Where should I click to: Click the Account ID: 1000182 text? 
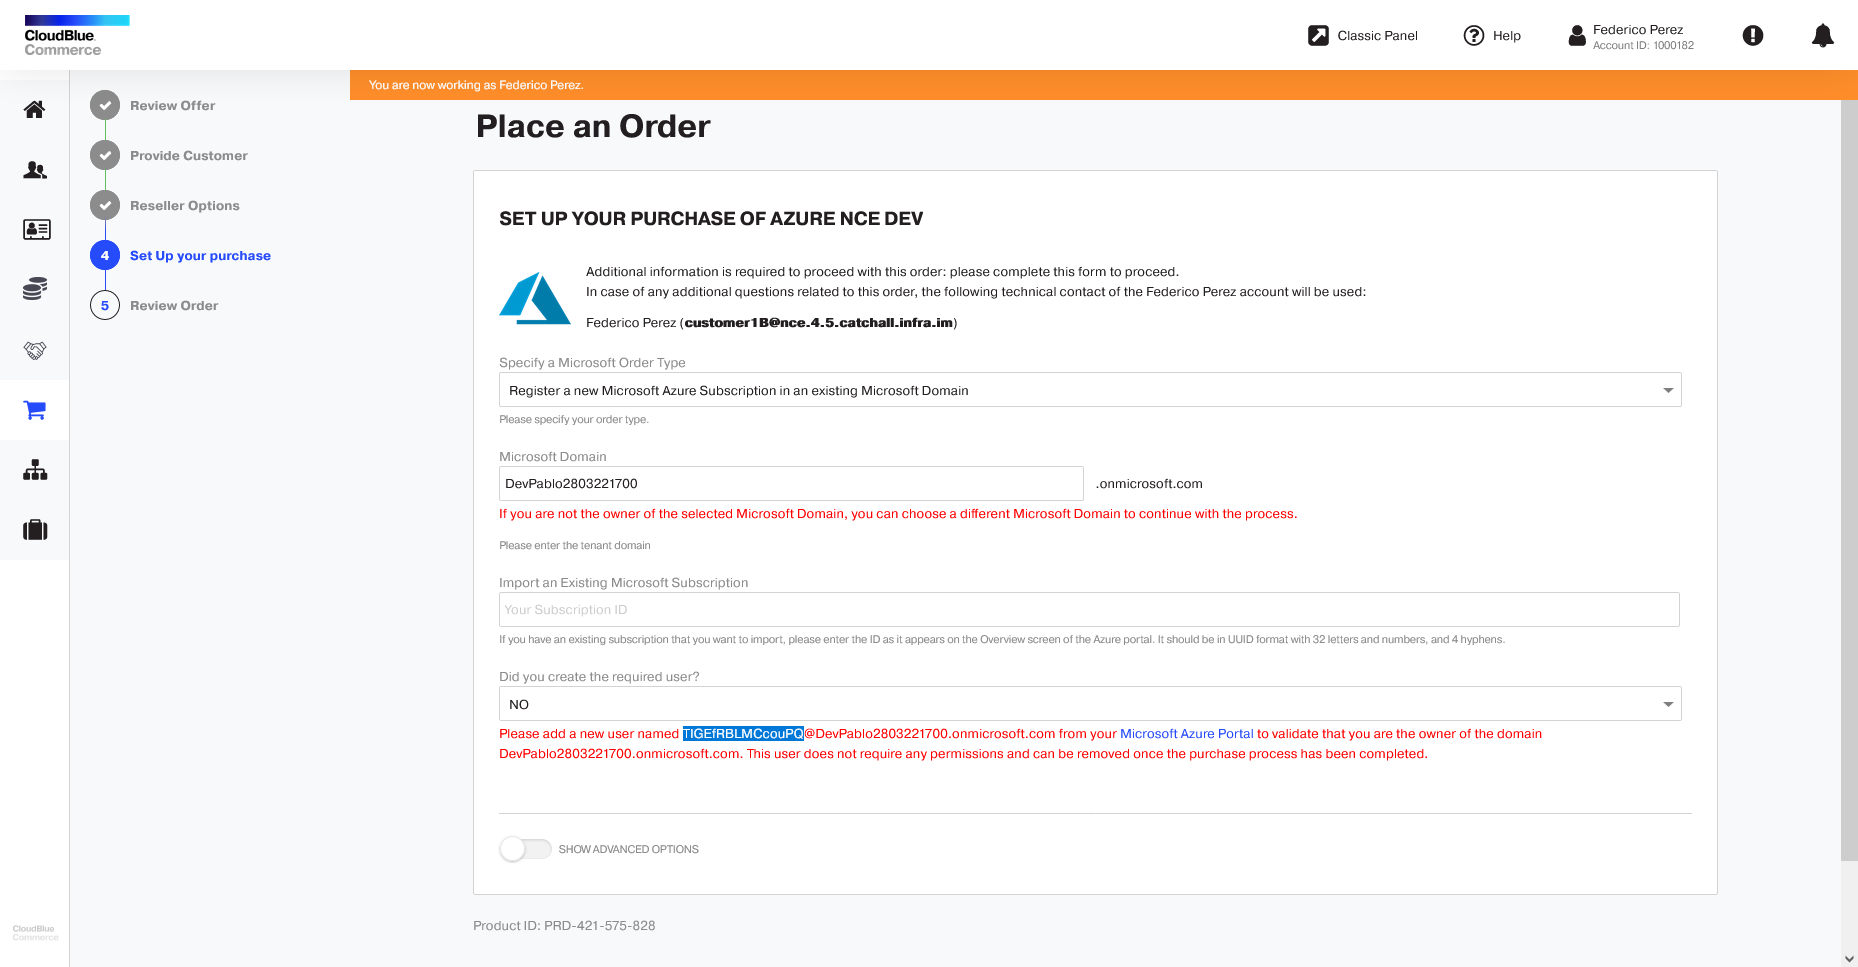click(1643, 46)
